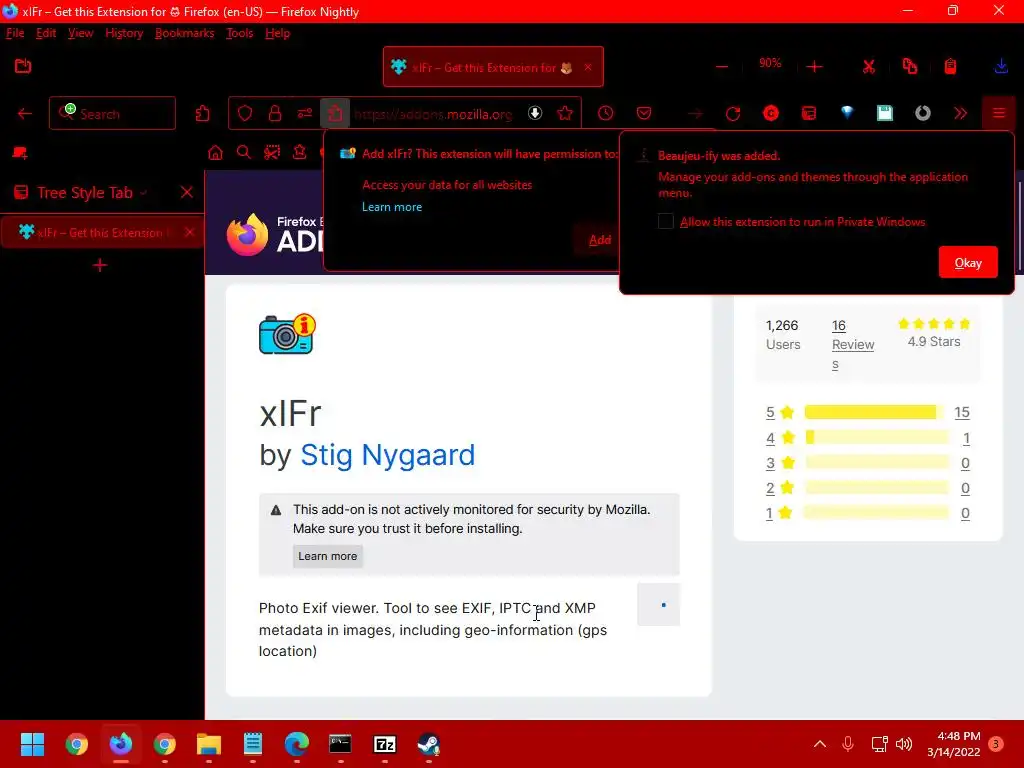Viewport: 1024px width, 768px height.
Task: Click the Copy toolbar icon
Action: 910,67
